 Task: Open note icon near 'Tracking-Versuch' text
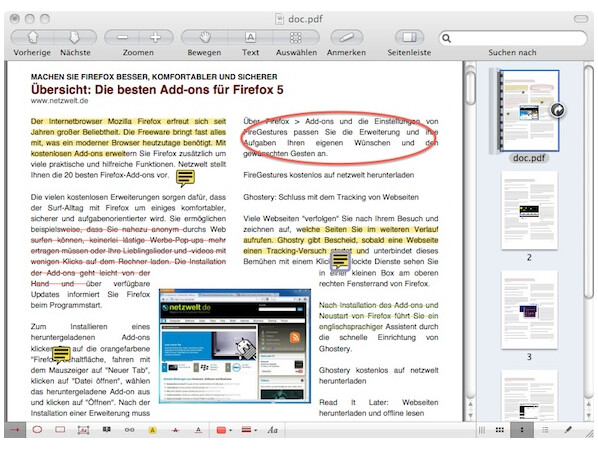point(340,261)
